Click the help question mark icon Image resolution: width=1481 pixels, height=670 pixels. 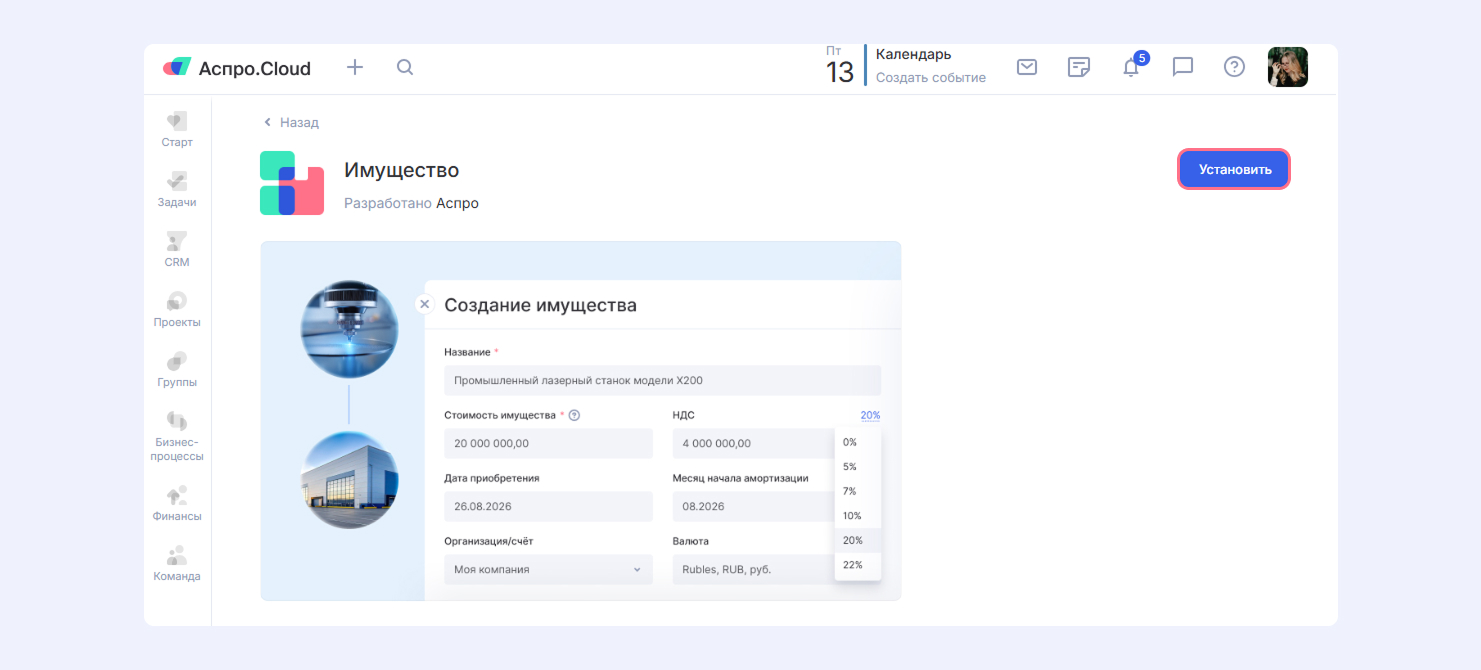coord(1235,67)
